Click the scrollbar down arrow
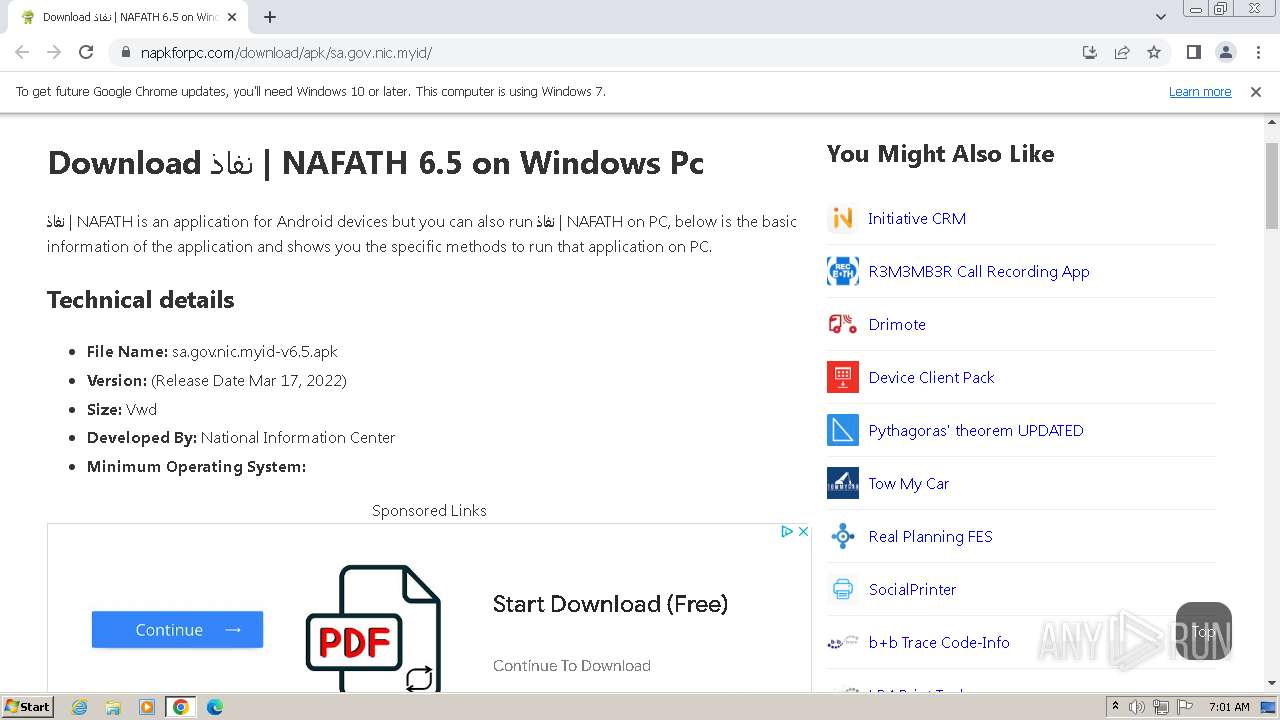The height and width of the screenshot is (720, 1280). point(1272,683)
